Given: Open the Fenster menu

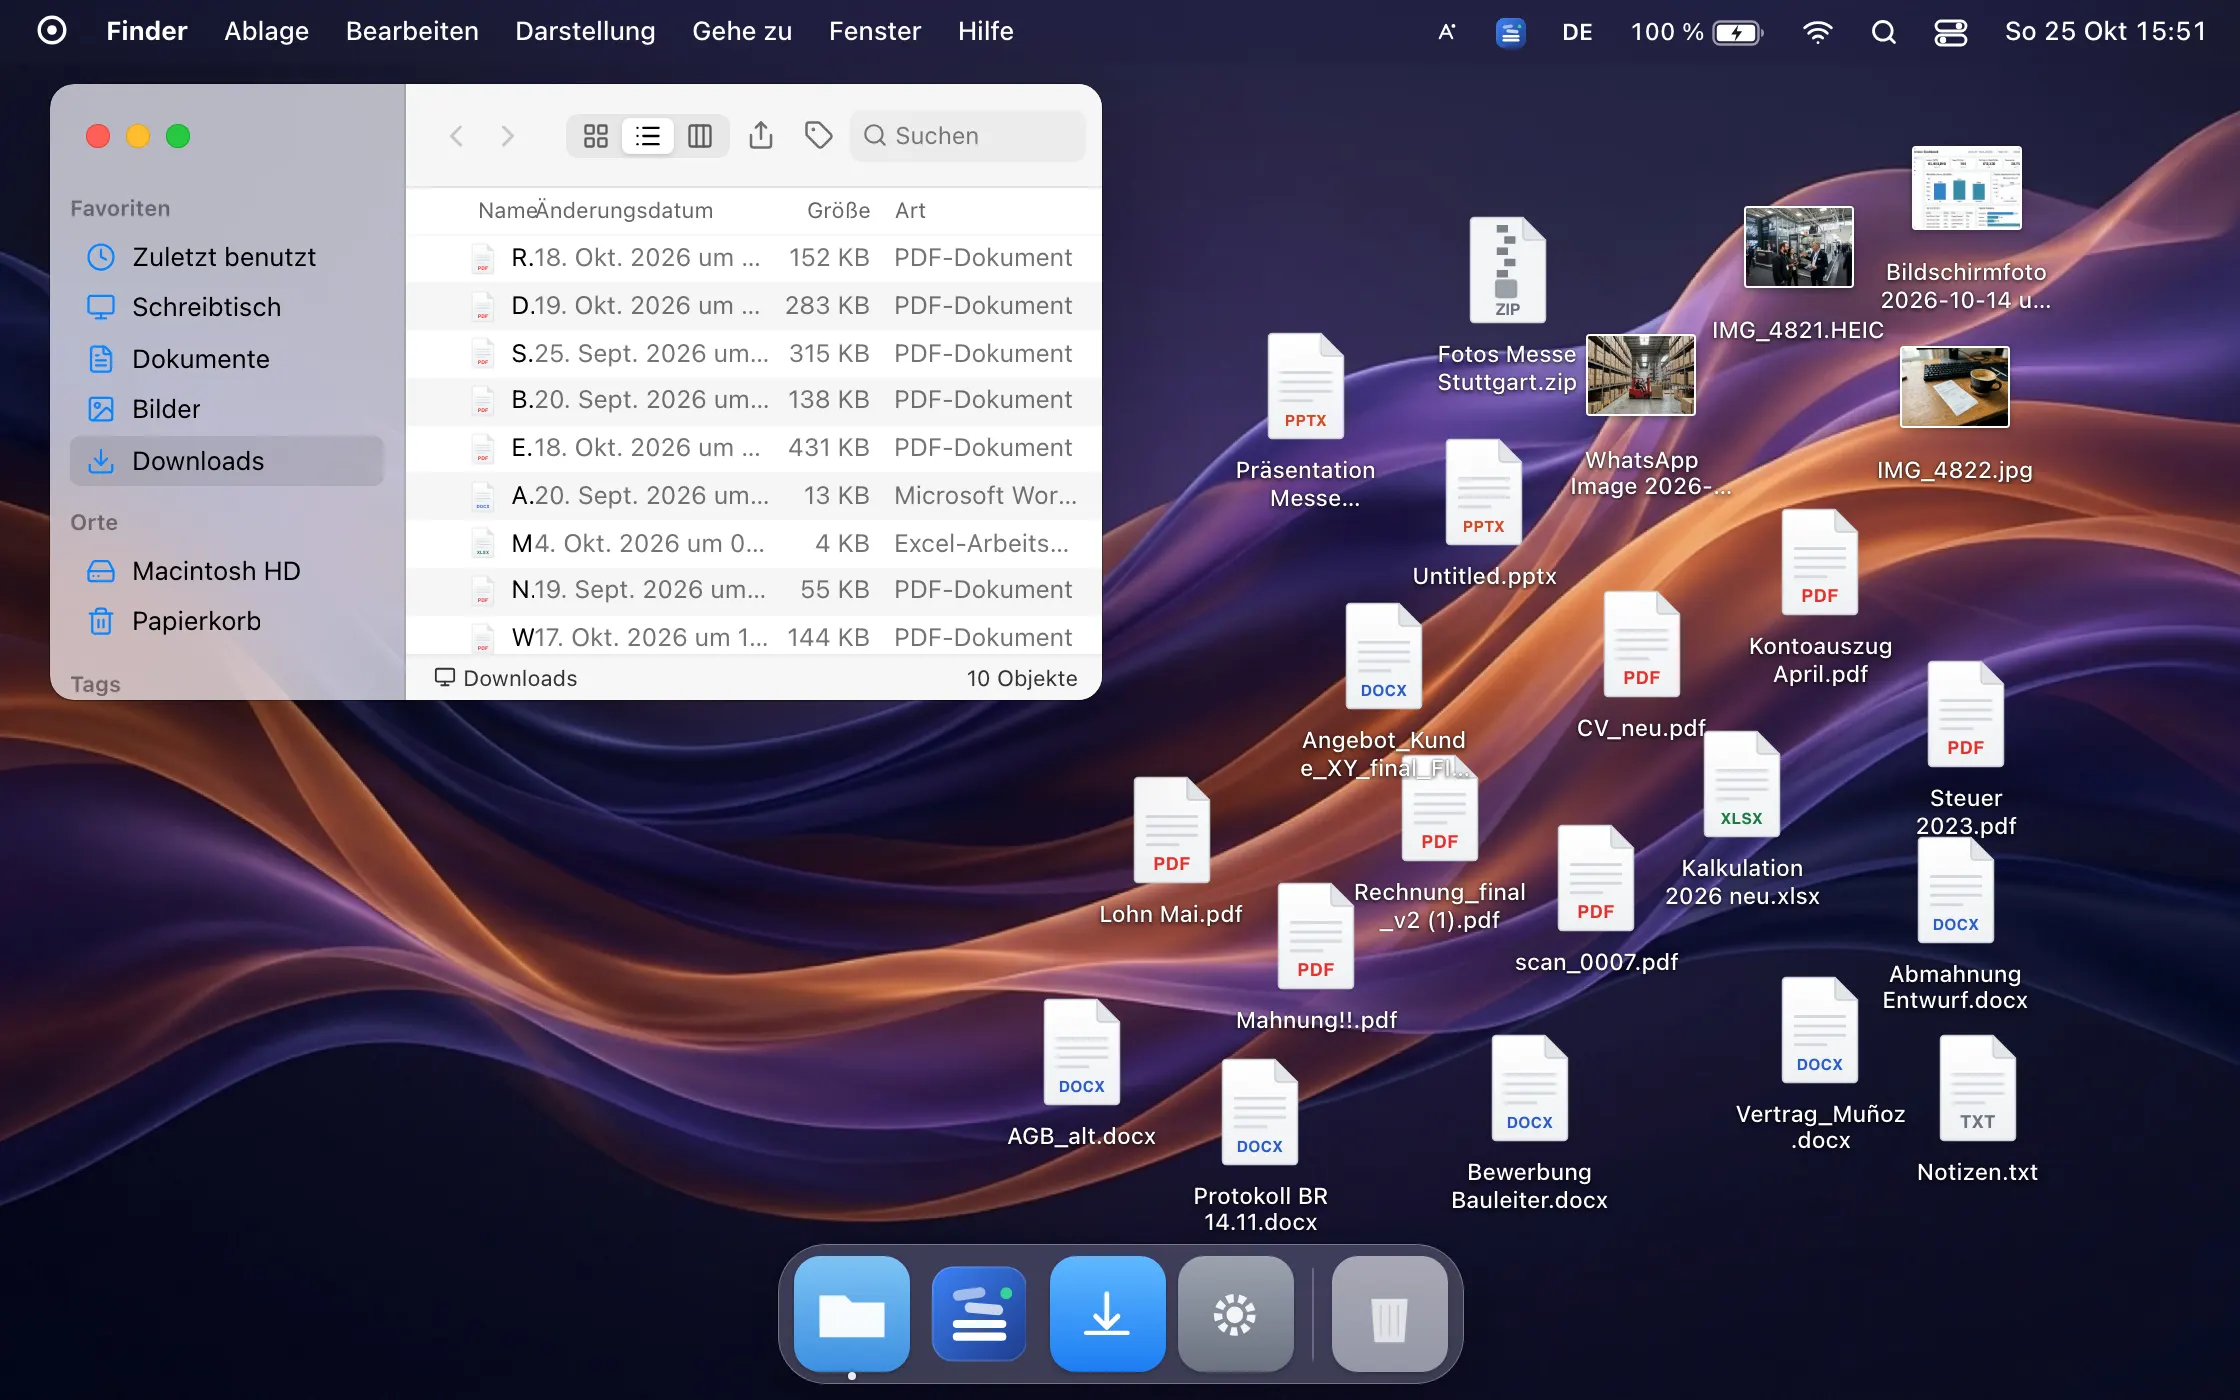Looking at the screenshot, I should 875,31.
